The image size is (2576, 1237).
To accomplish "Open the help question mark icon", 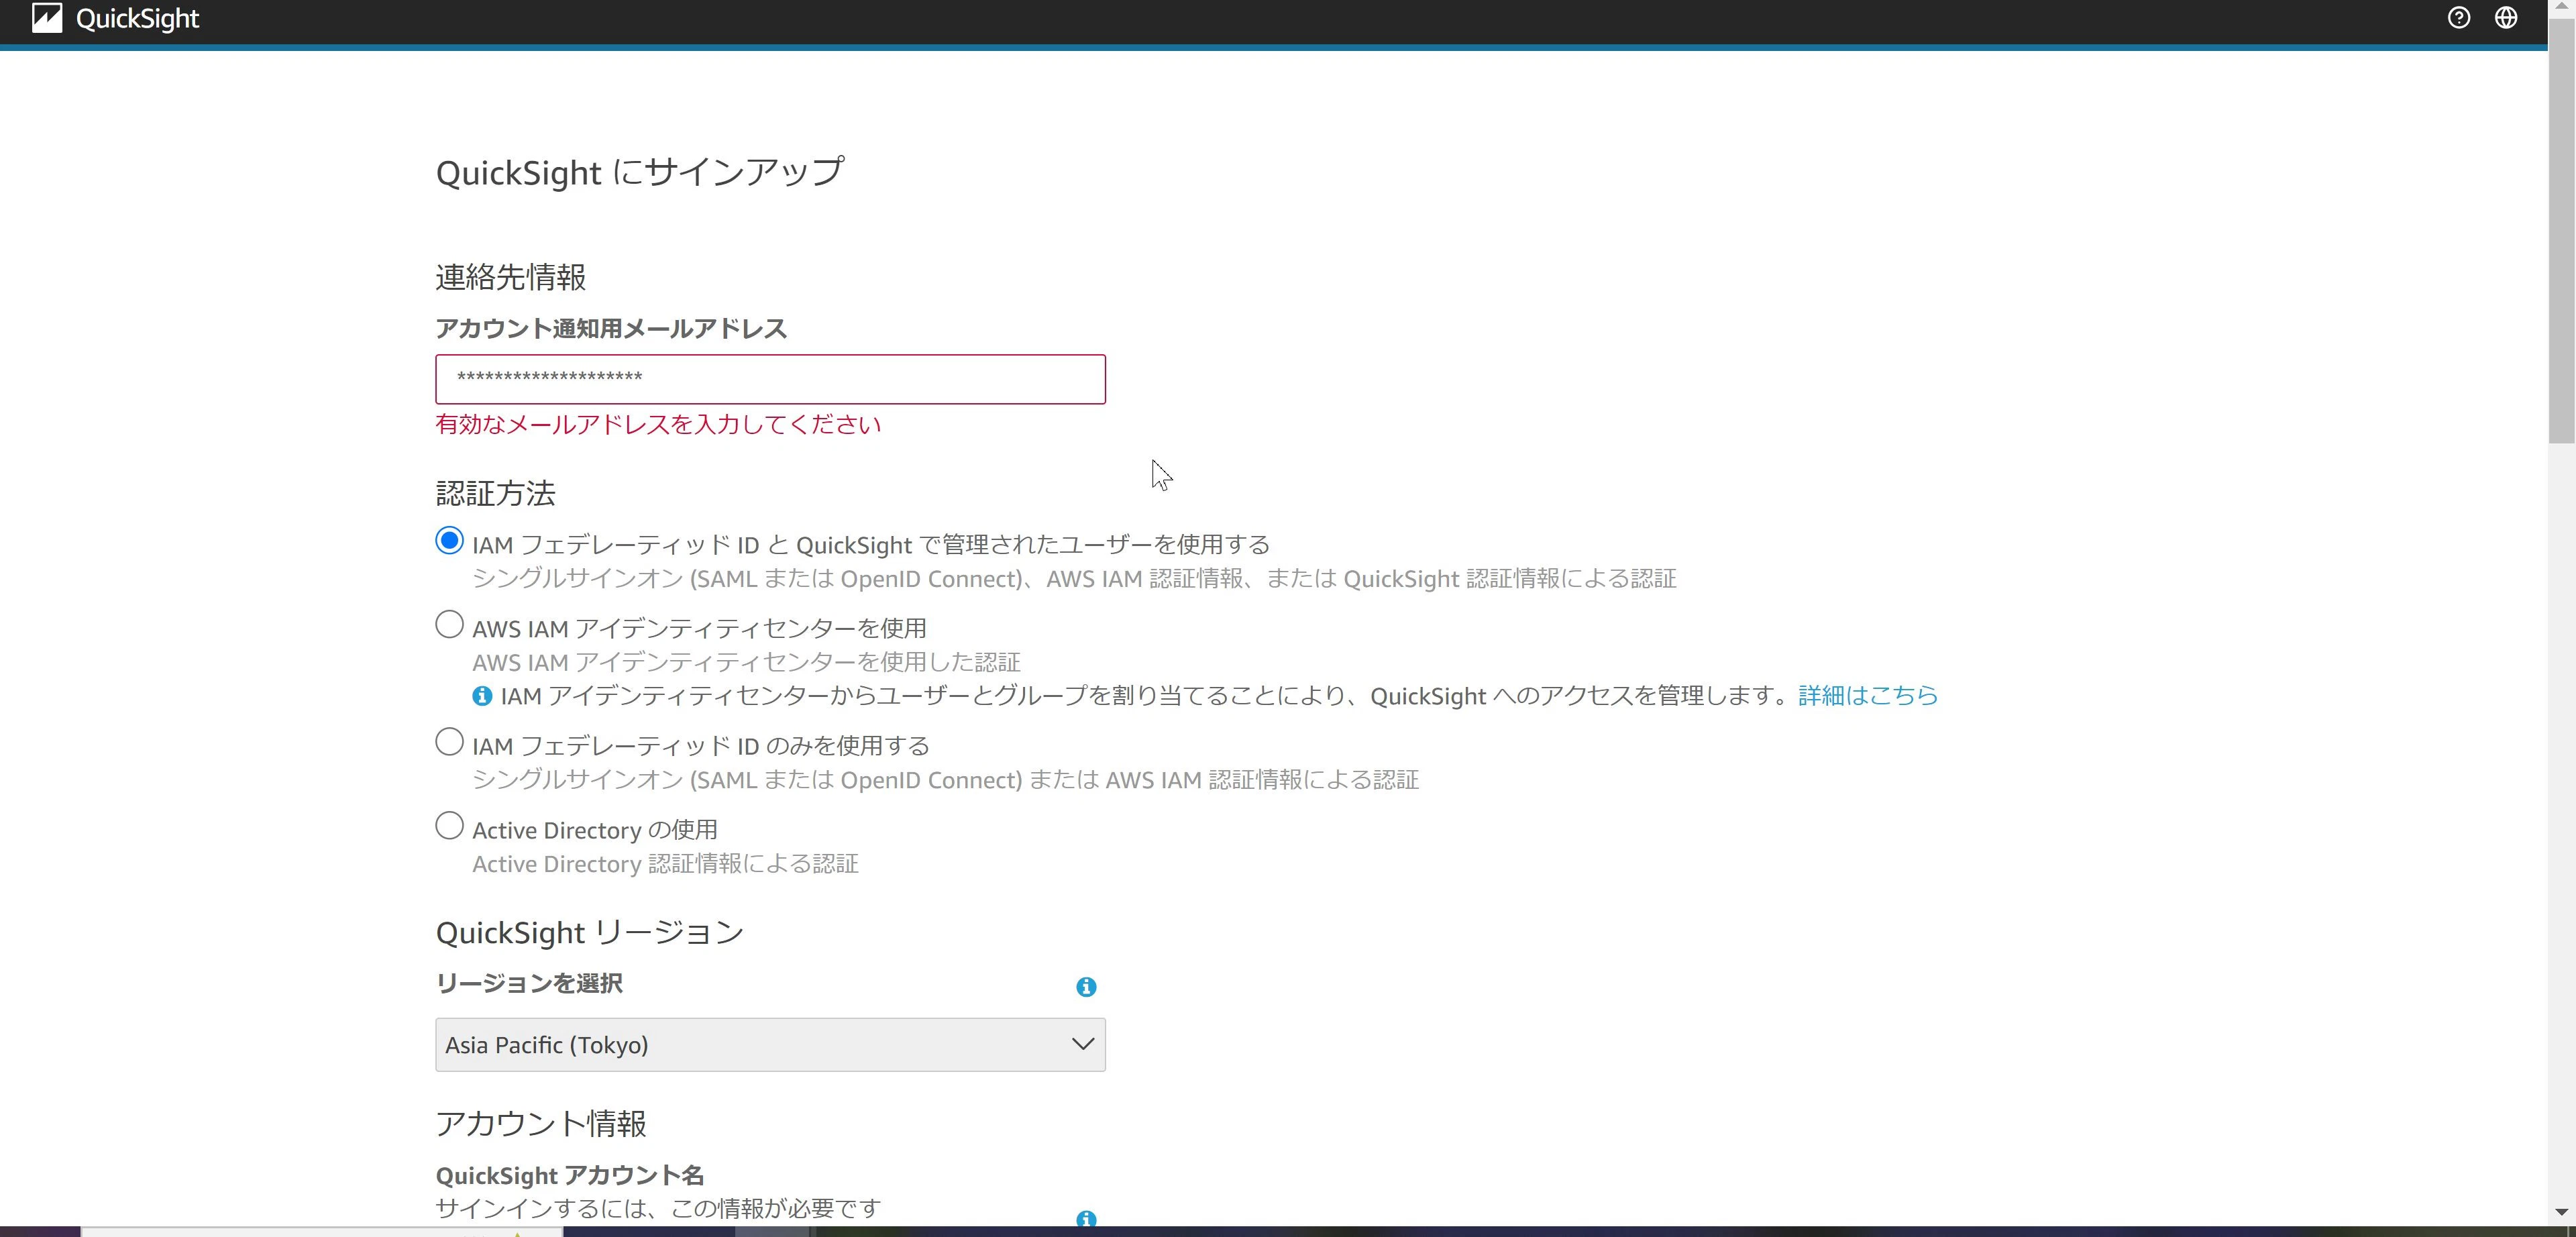I will point(2459,18).
